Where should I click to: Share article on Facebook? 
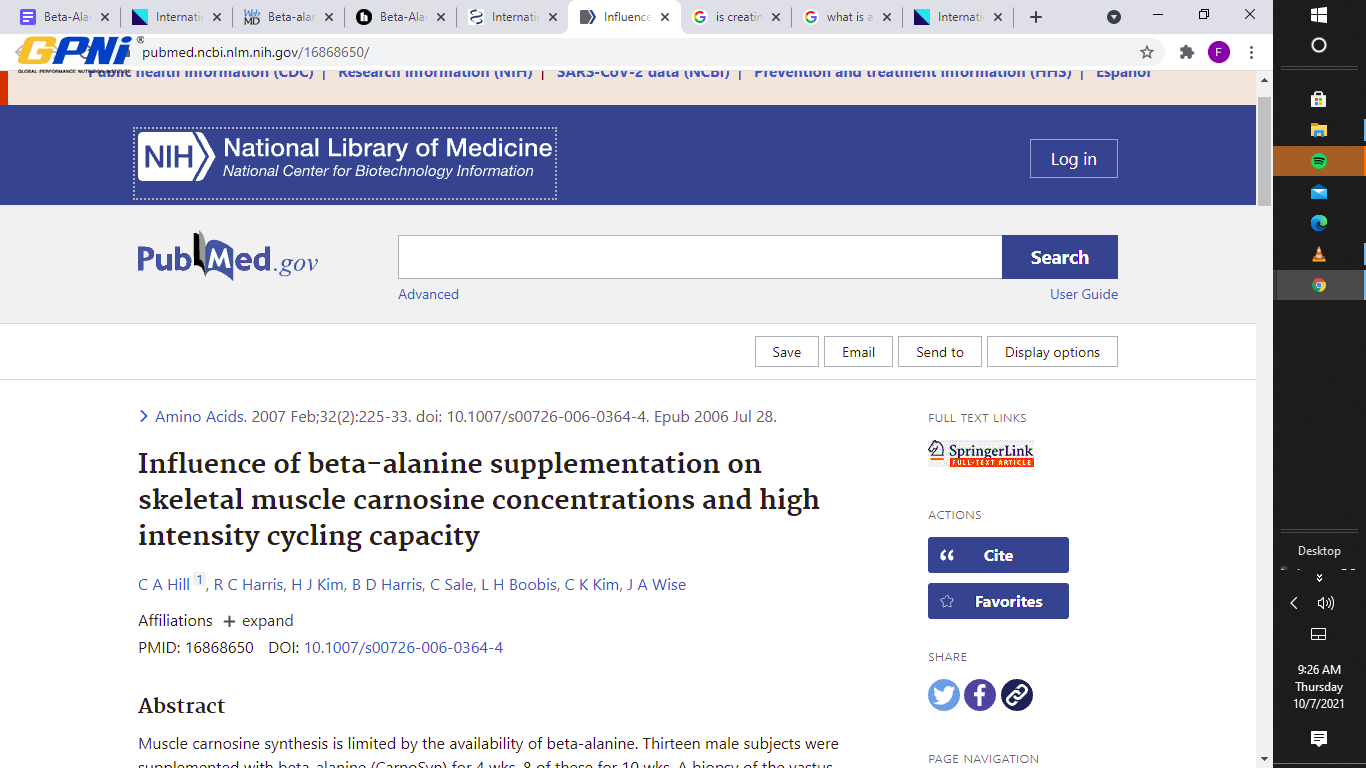pos(980,695)
